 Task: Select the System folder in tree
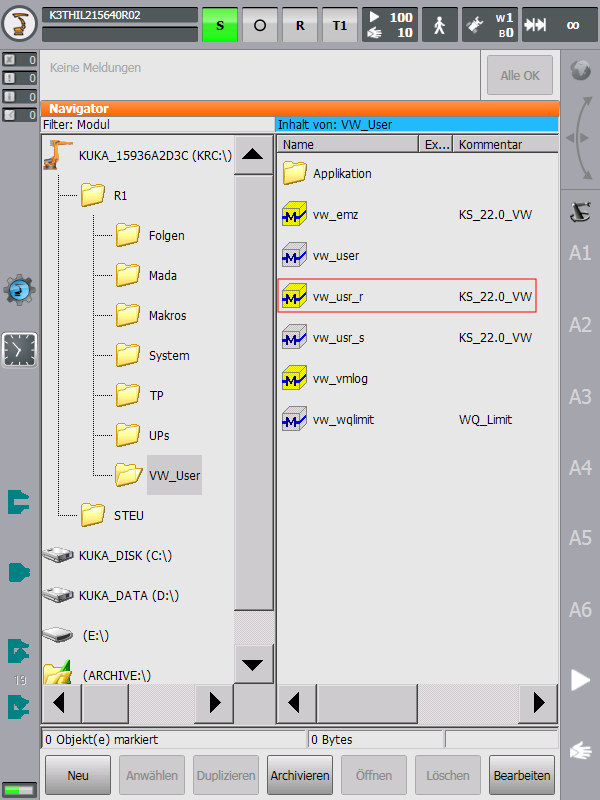click(x=153, y=356)
